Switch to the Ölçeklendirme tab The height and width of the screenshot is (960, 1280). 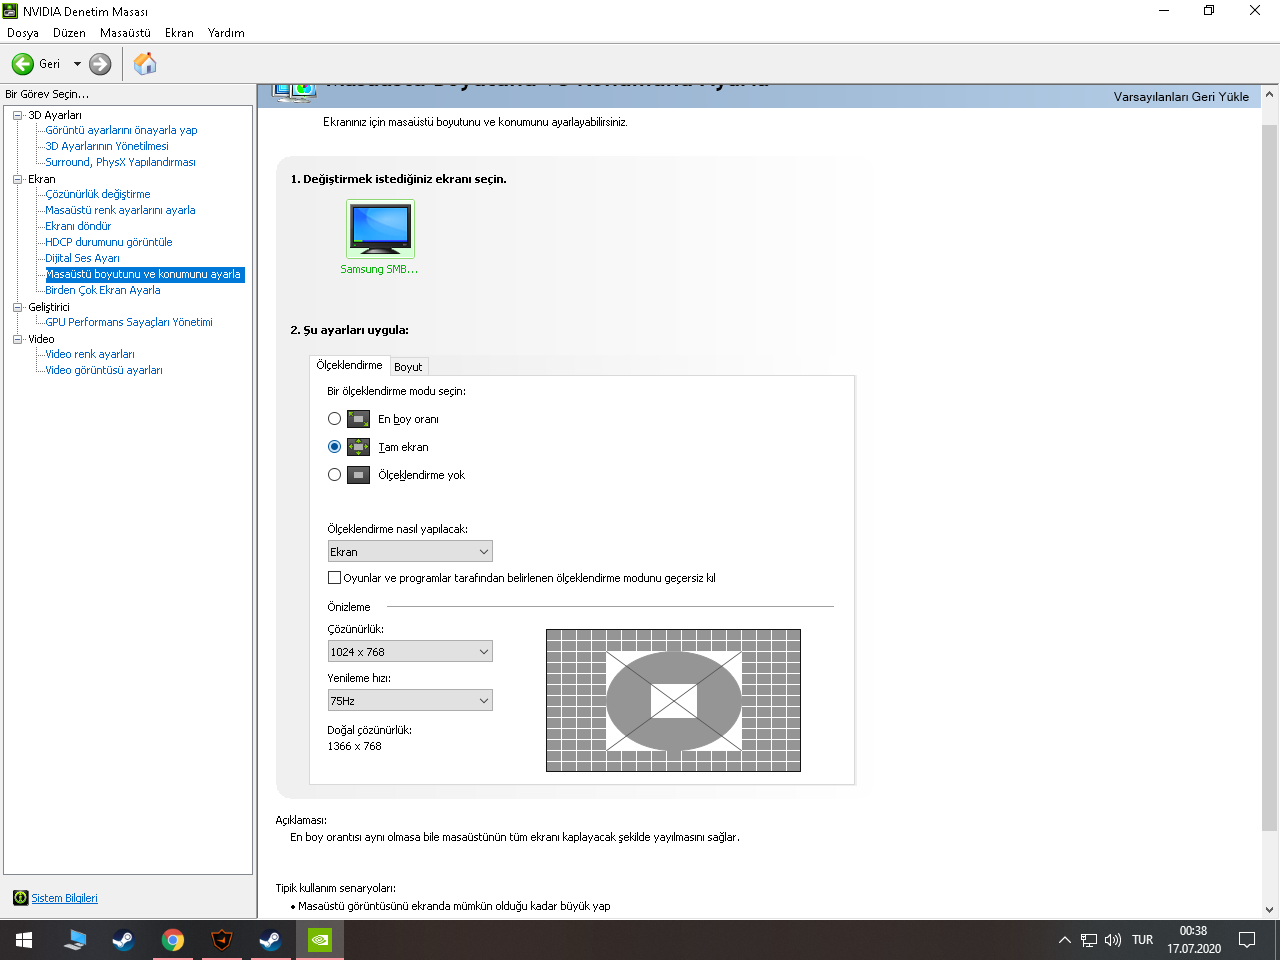349,365
